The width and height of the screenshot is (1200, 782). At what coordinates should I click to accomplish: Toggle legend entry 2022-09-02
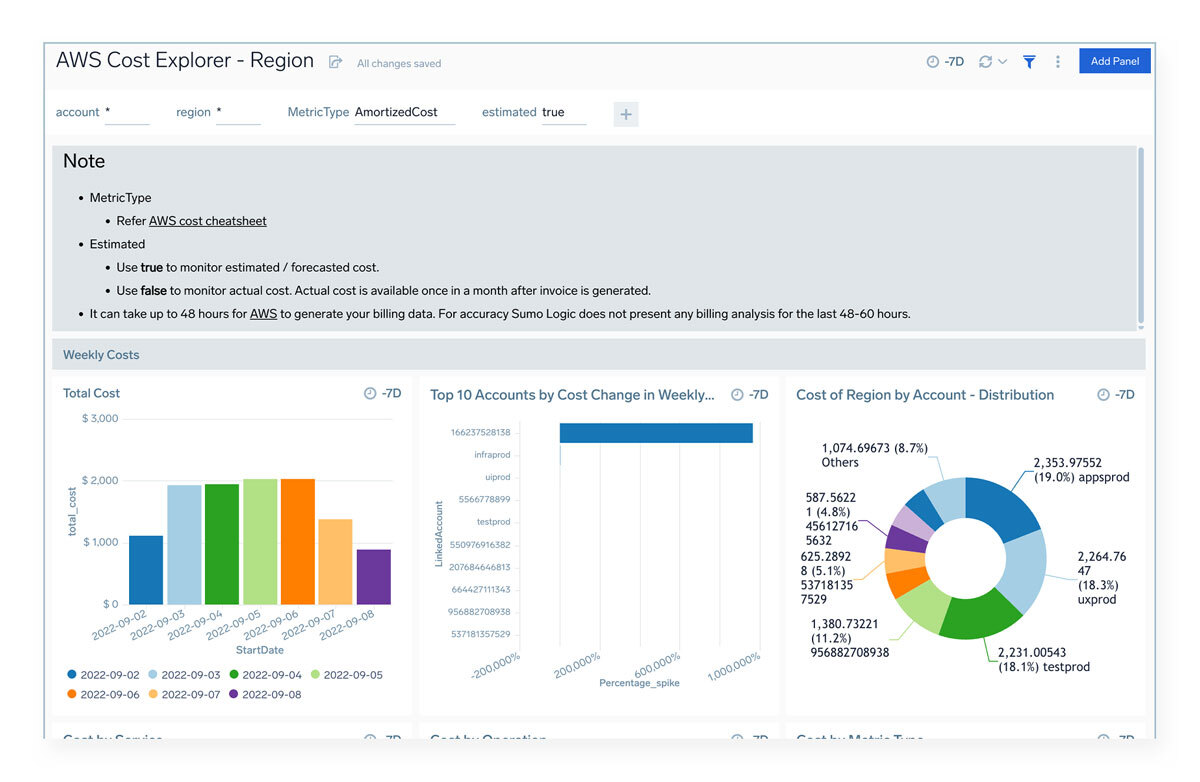tap(104, 675)
